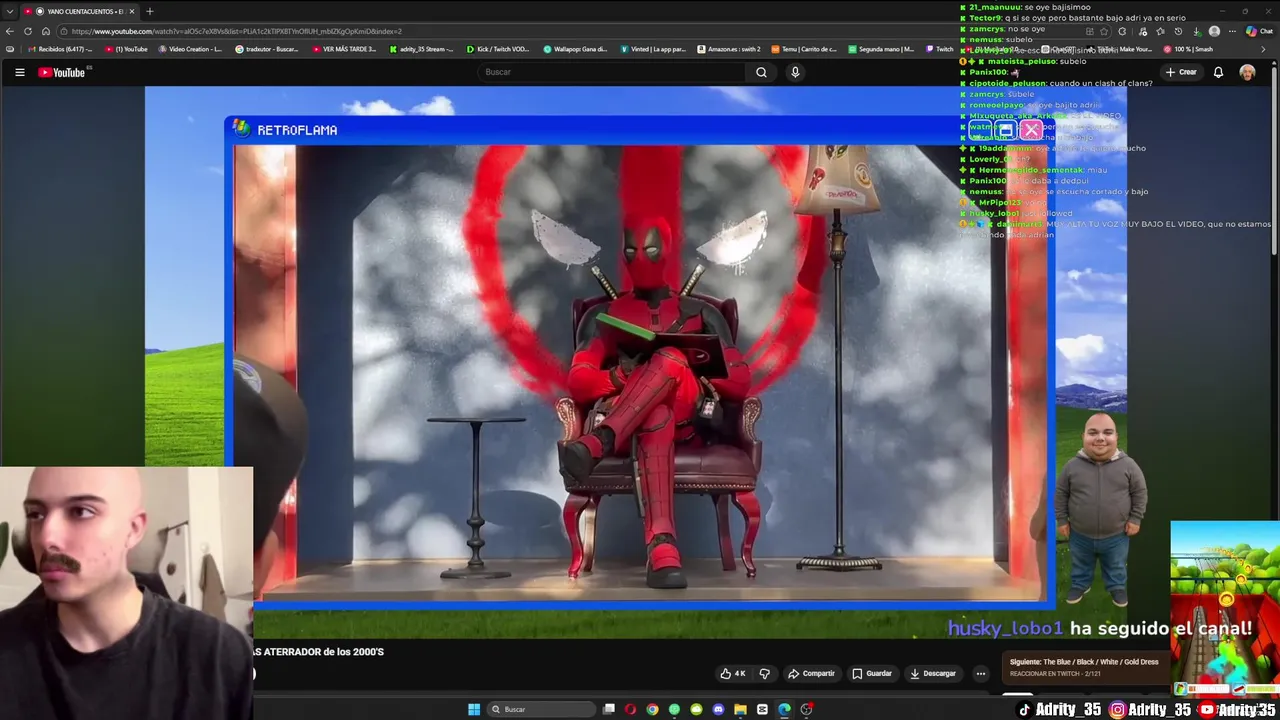Open Opera from the taskbar

[x=630, y=709]
